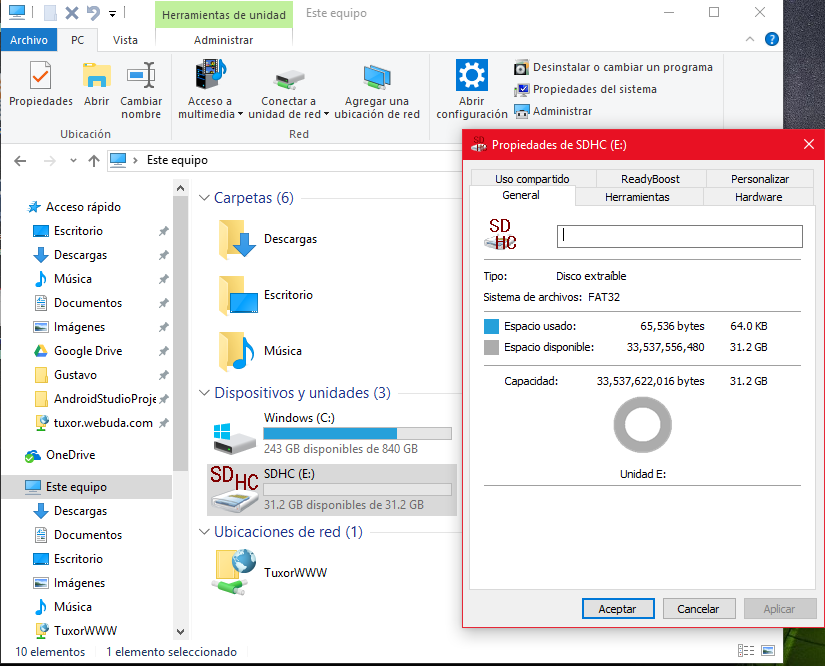
Task: Open quick access toolbar customize dropdown
Action: click(112, 14)
